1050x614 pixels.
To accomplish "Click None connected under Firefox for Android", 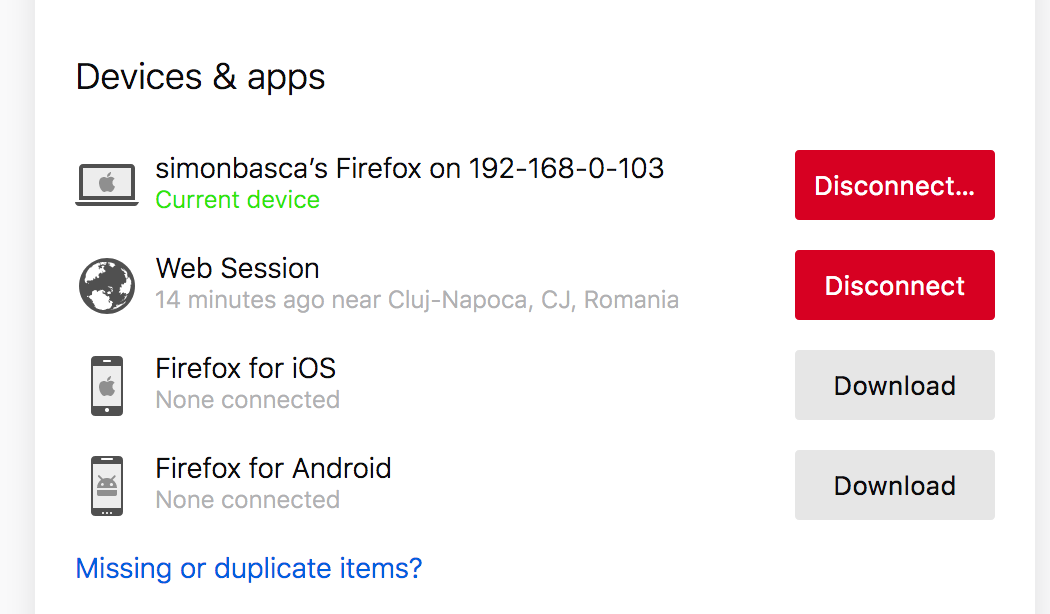I will (248, 500).
